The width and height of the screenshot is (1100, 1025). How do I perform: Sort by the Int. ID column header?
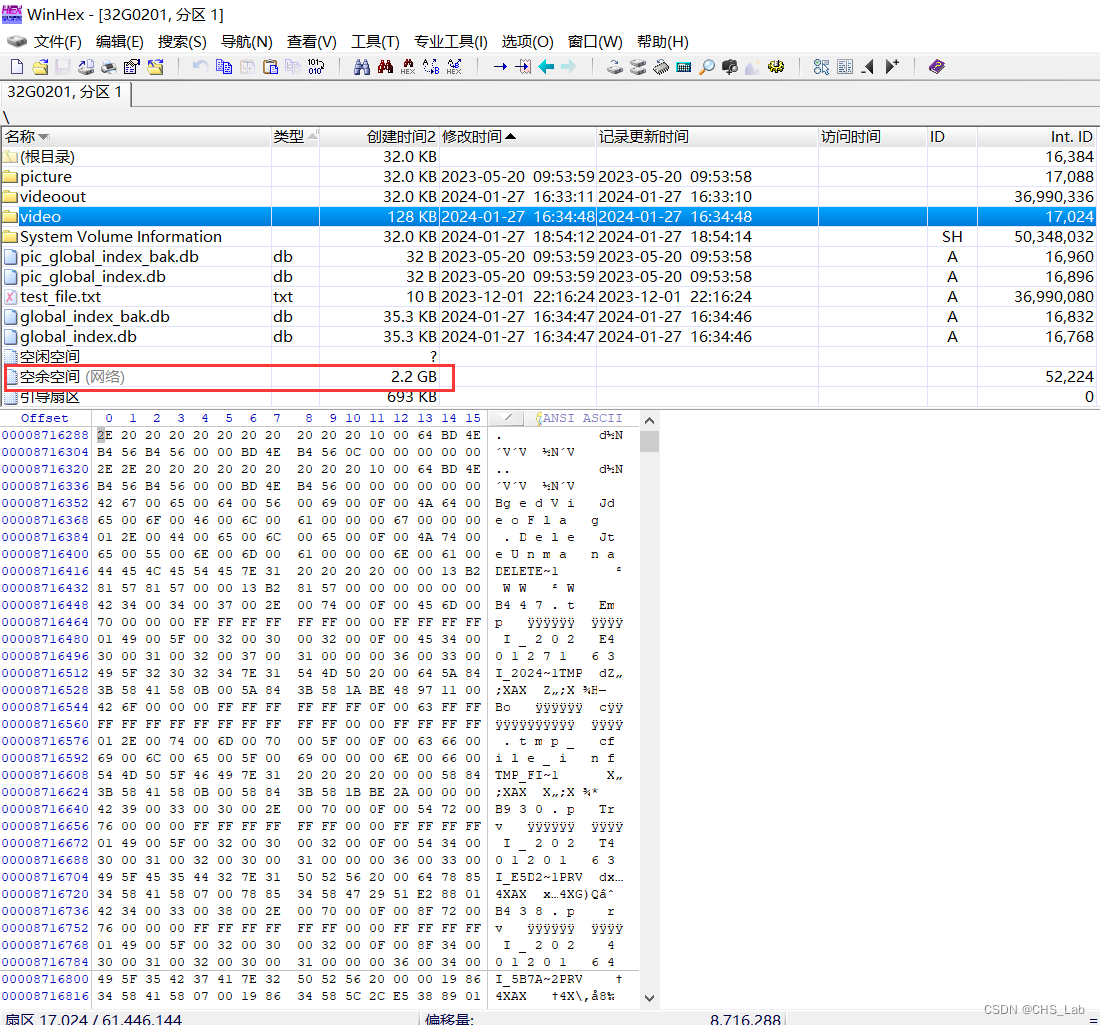pos(1037,137)
